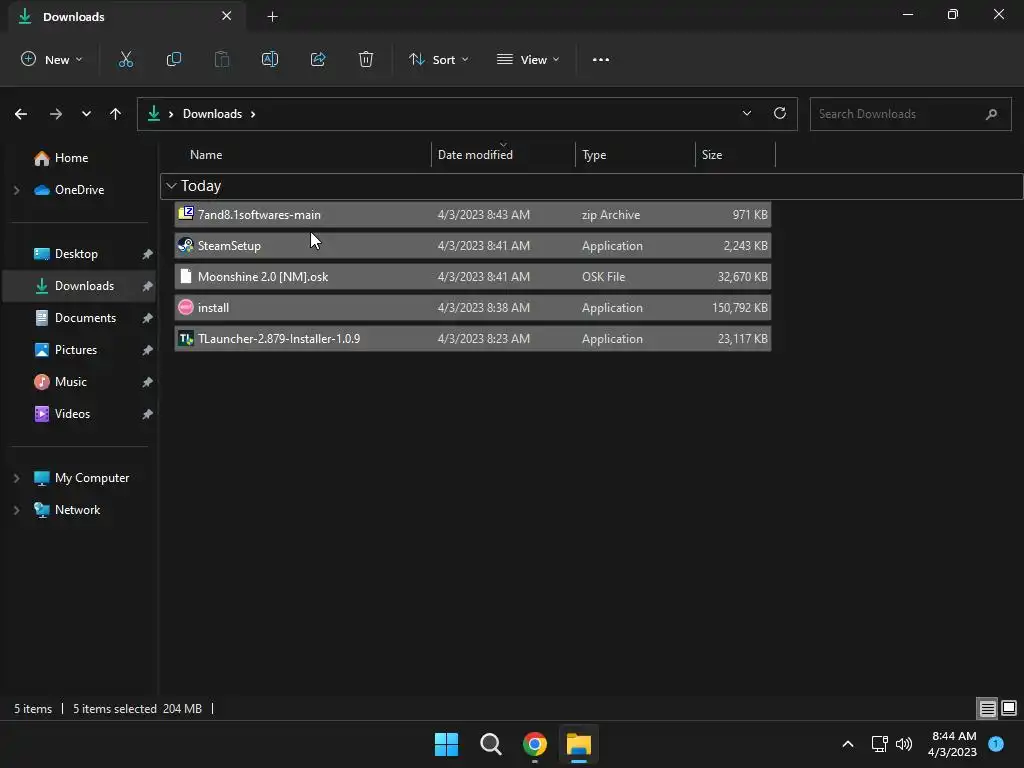Open Google Chrome from taskbar
1024x768 pixels.
(x=535, y=744)
